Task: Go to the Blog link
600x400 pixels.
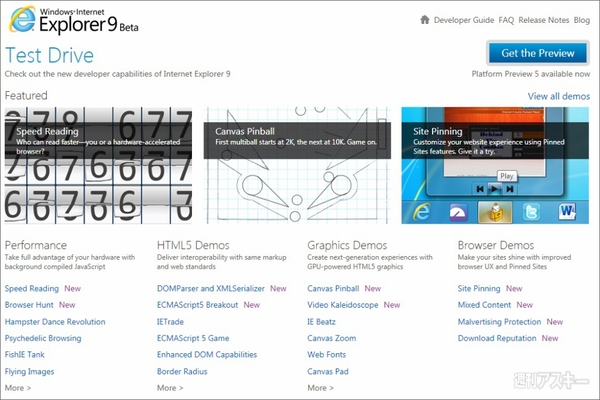Action: click(582, 20)
